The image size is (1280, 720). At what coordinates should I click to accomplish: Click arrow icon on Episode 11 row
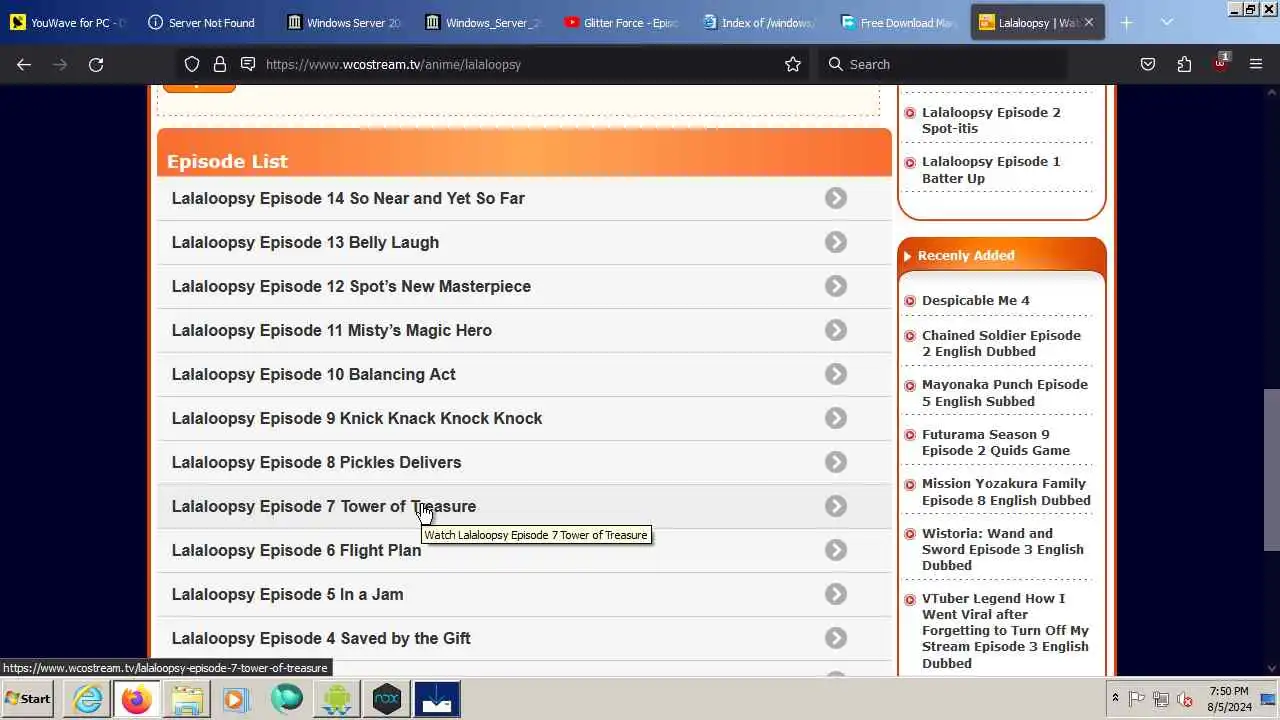(x=836, y=330)
